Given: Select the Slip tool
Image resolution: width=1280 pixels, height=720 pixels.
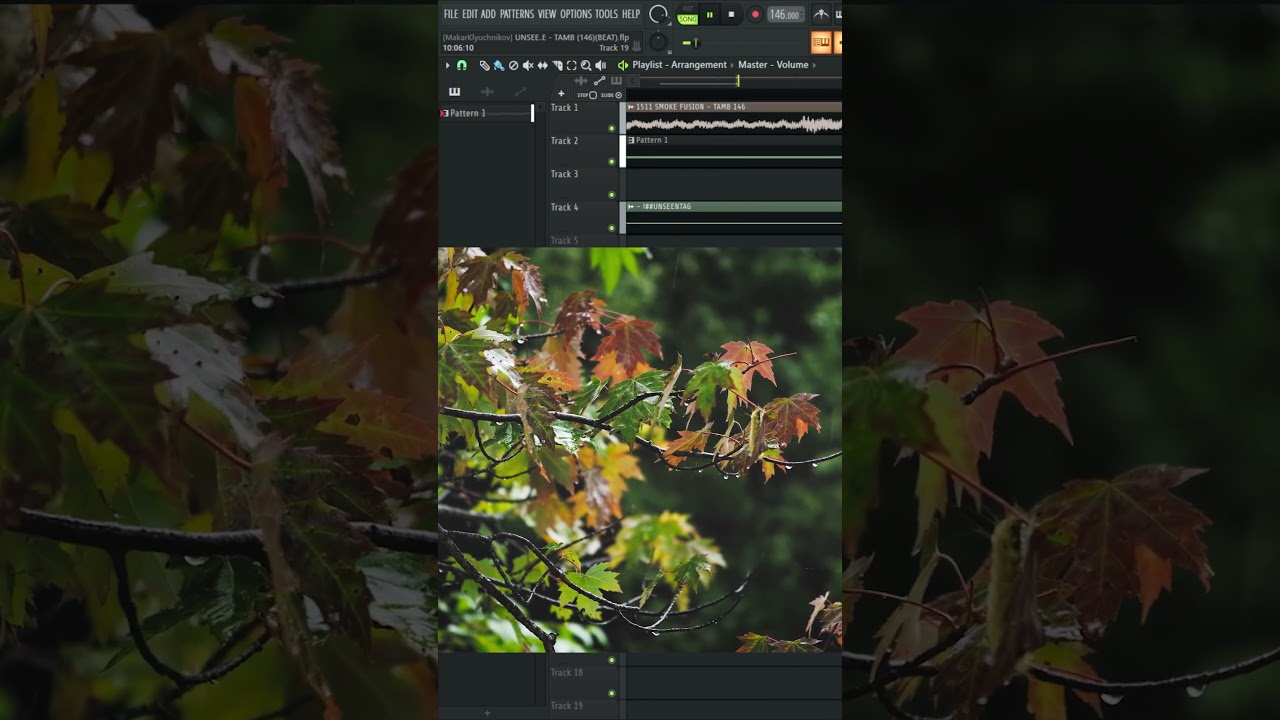Looking at the screenshot, I should coord(542,65).
